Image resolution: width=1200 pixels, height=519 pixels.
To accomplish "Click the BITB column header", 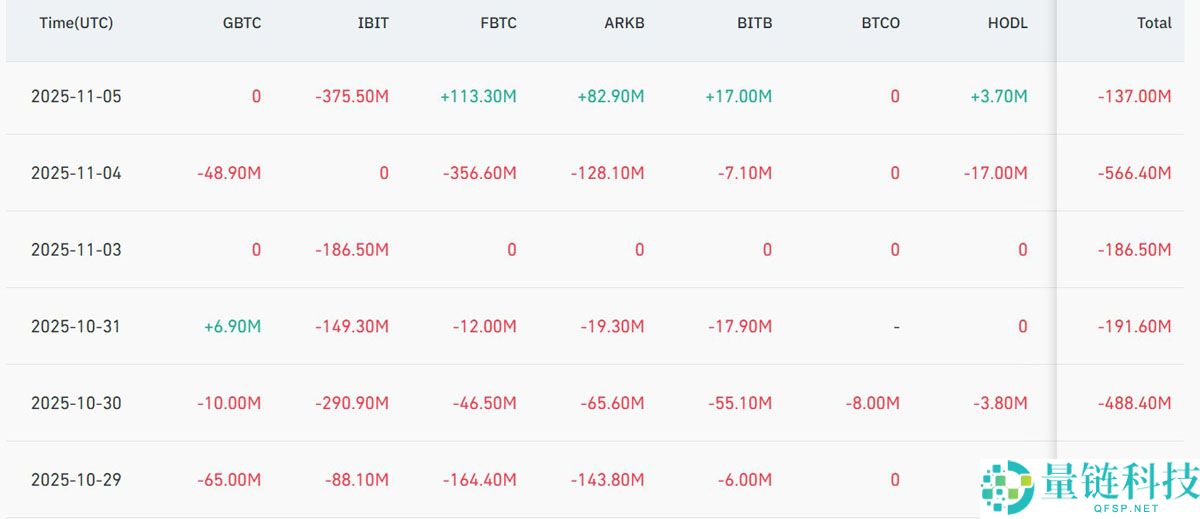I will (753, 23).
